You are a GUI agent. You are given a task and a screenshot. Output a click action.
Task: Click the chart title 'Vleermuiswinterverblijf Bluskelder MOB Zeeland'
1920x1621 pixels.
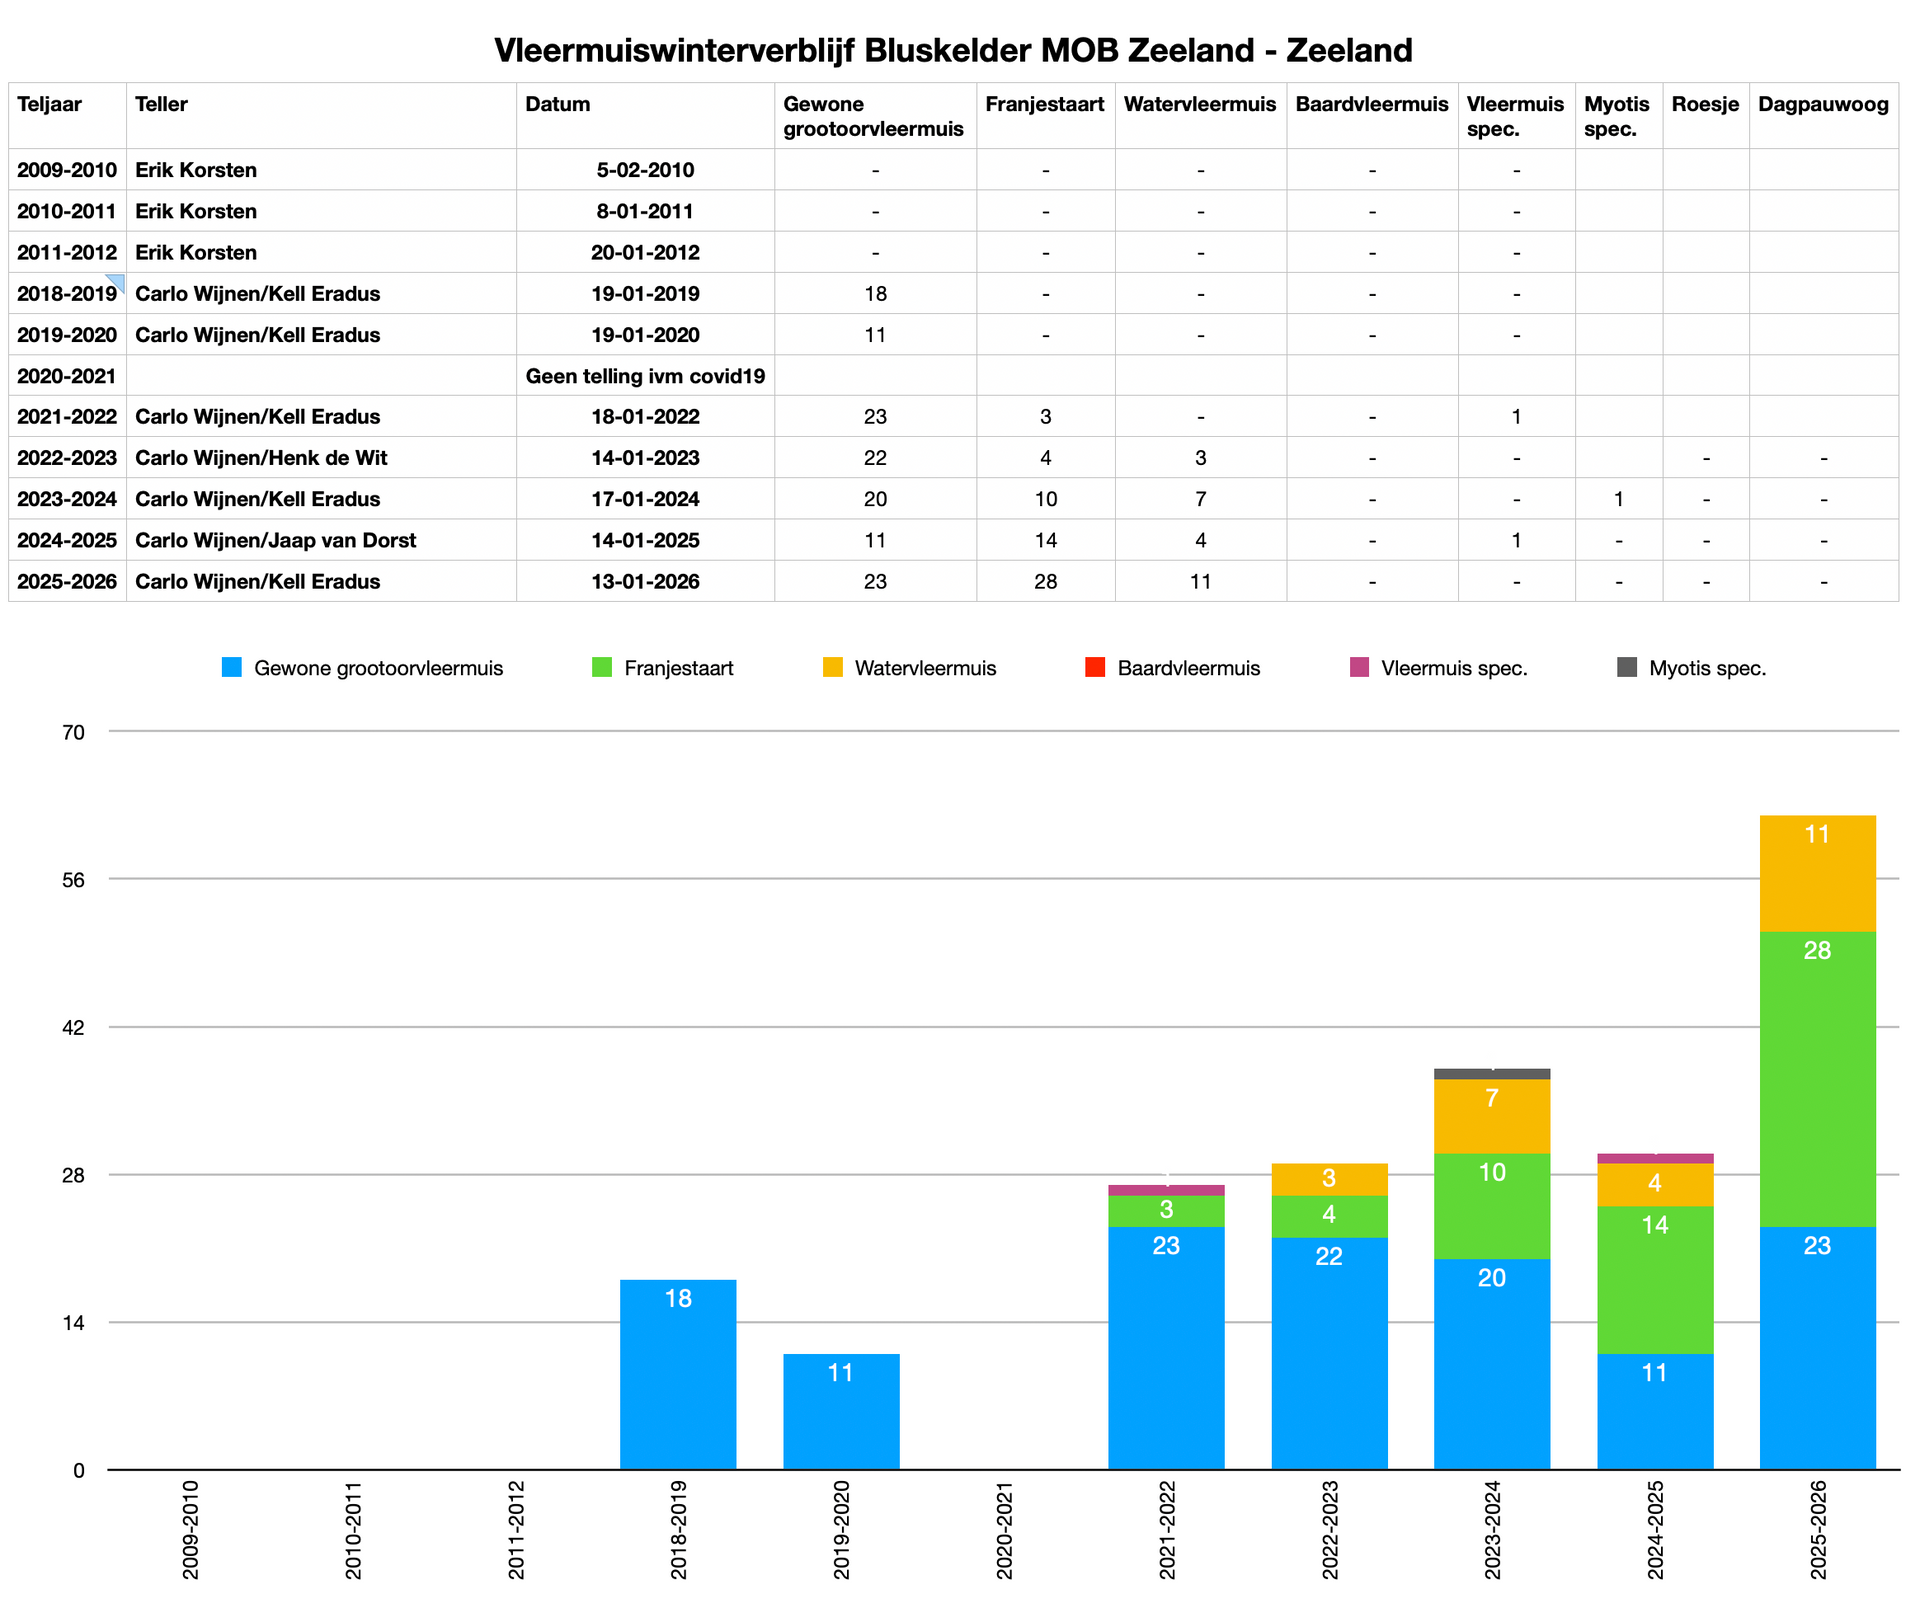click(953, 50)
